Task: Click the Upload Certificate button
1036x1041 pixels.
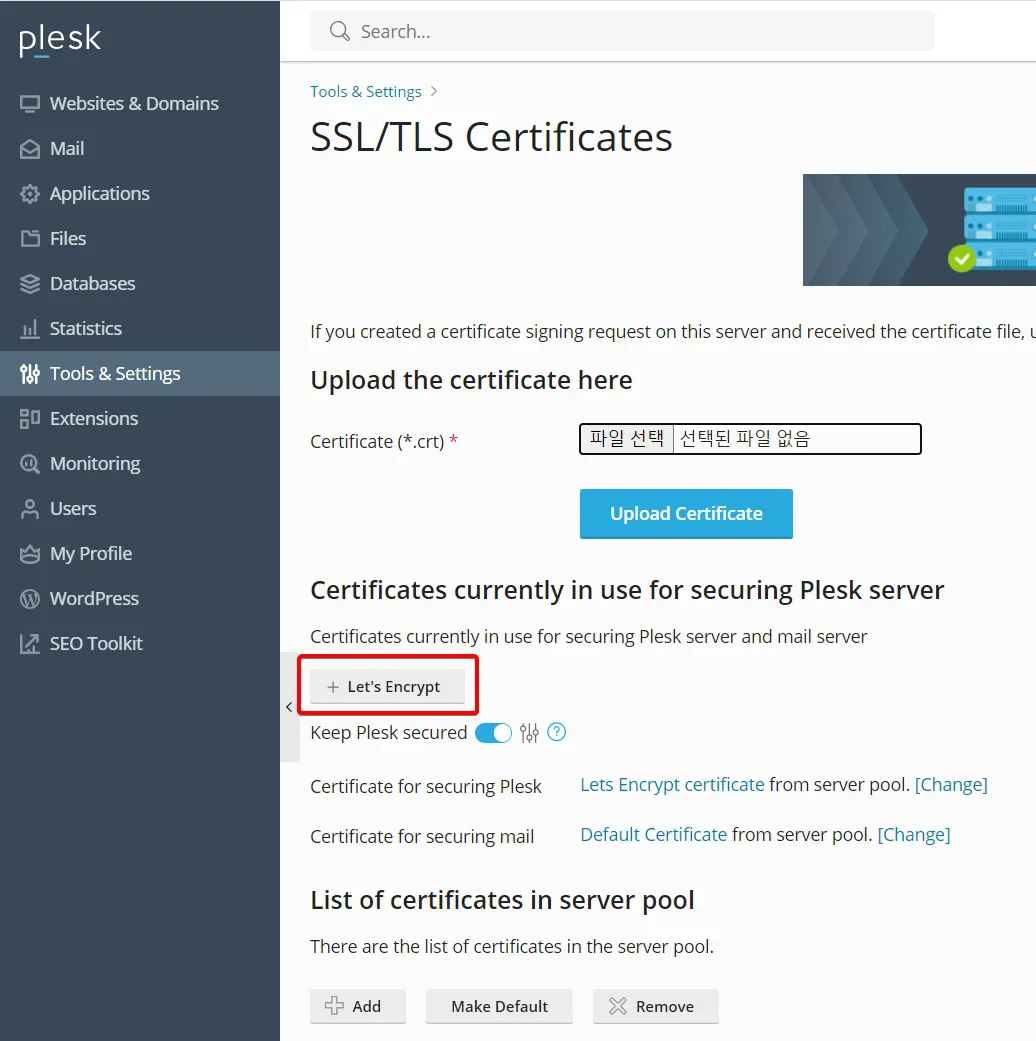Action: click(686, 514)
